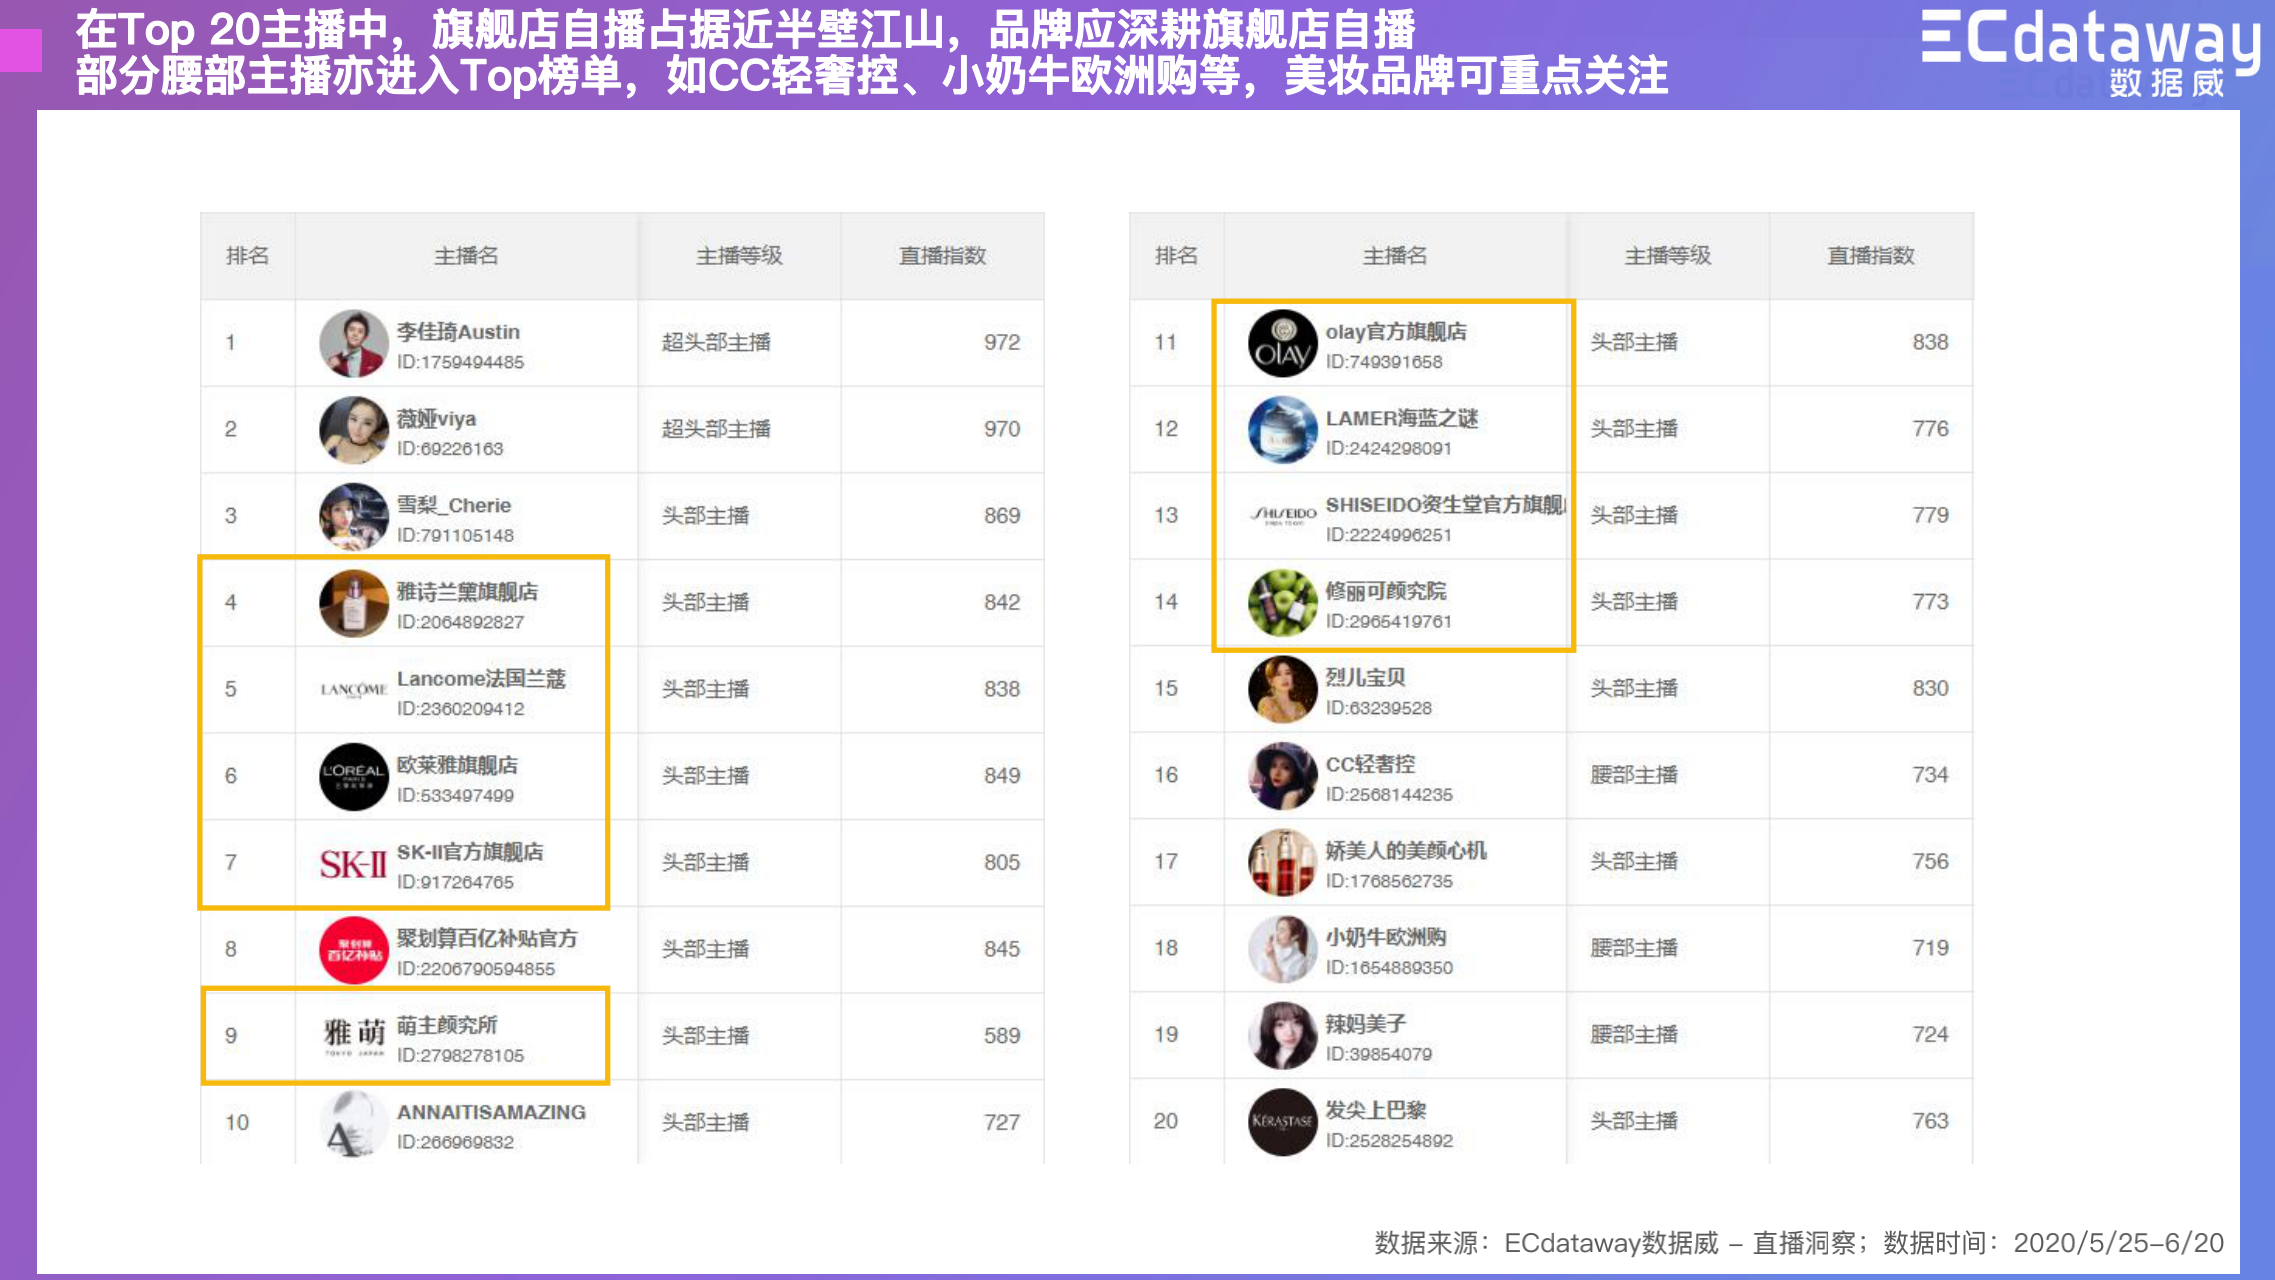Select the name olay官方旗舰店

click(x=1396, y=332)
